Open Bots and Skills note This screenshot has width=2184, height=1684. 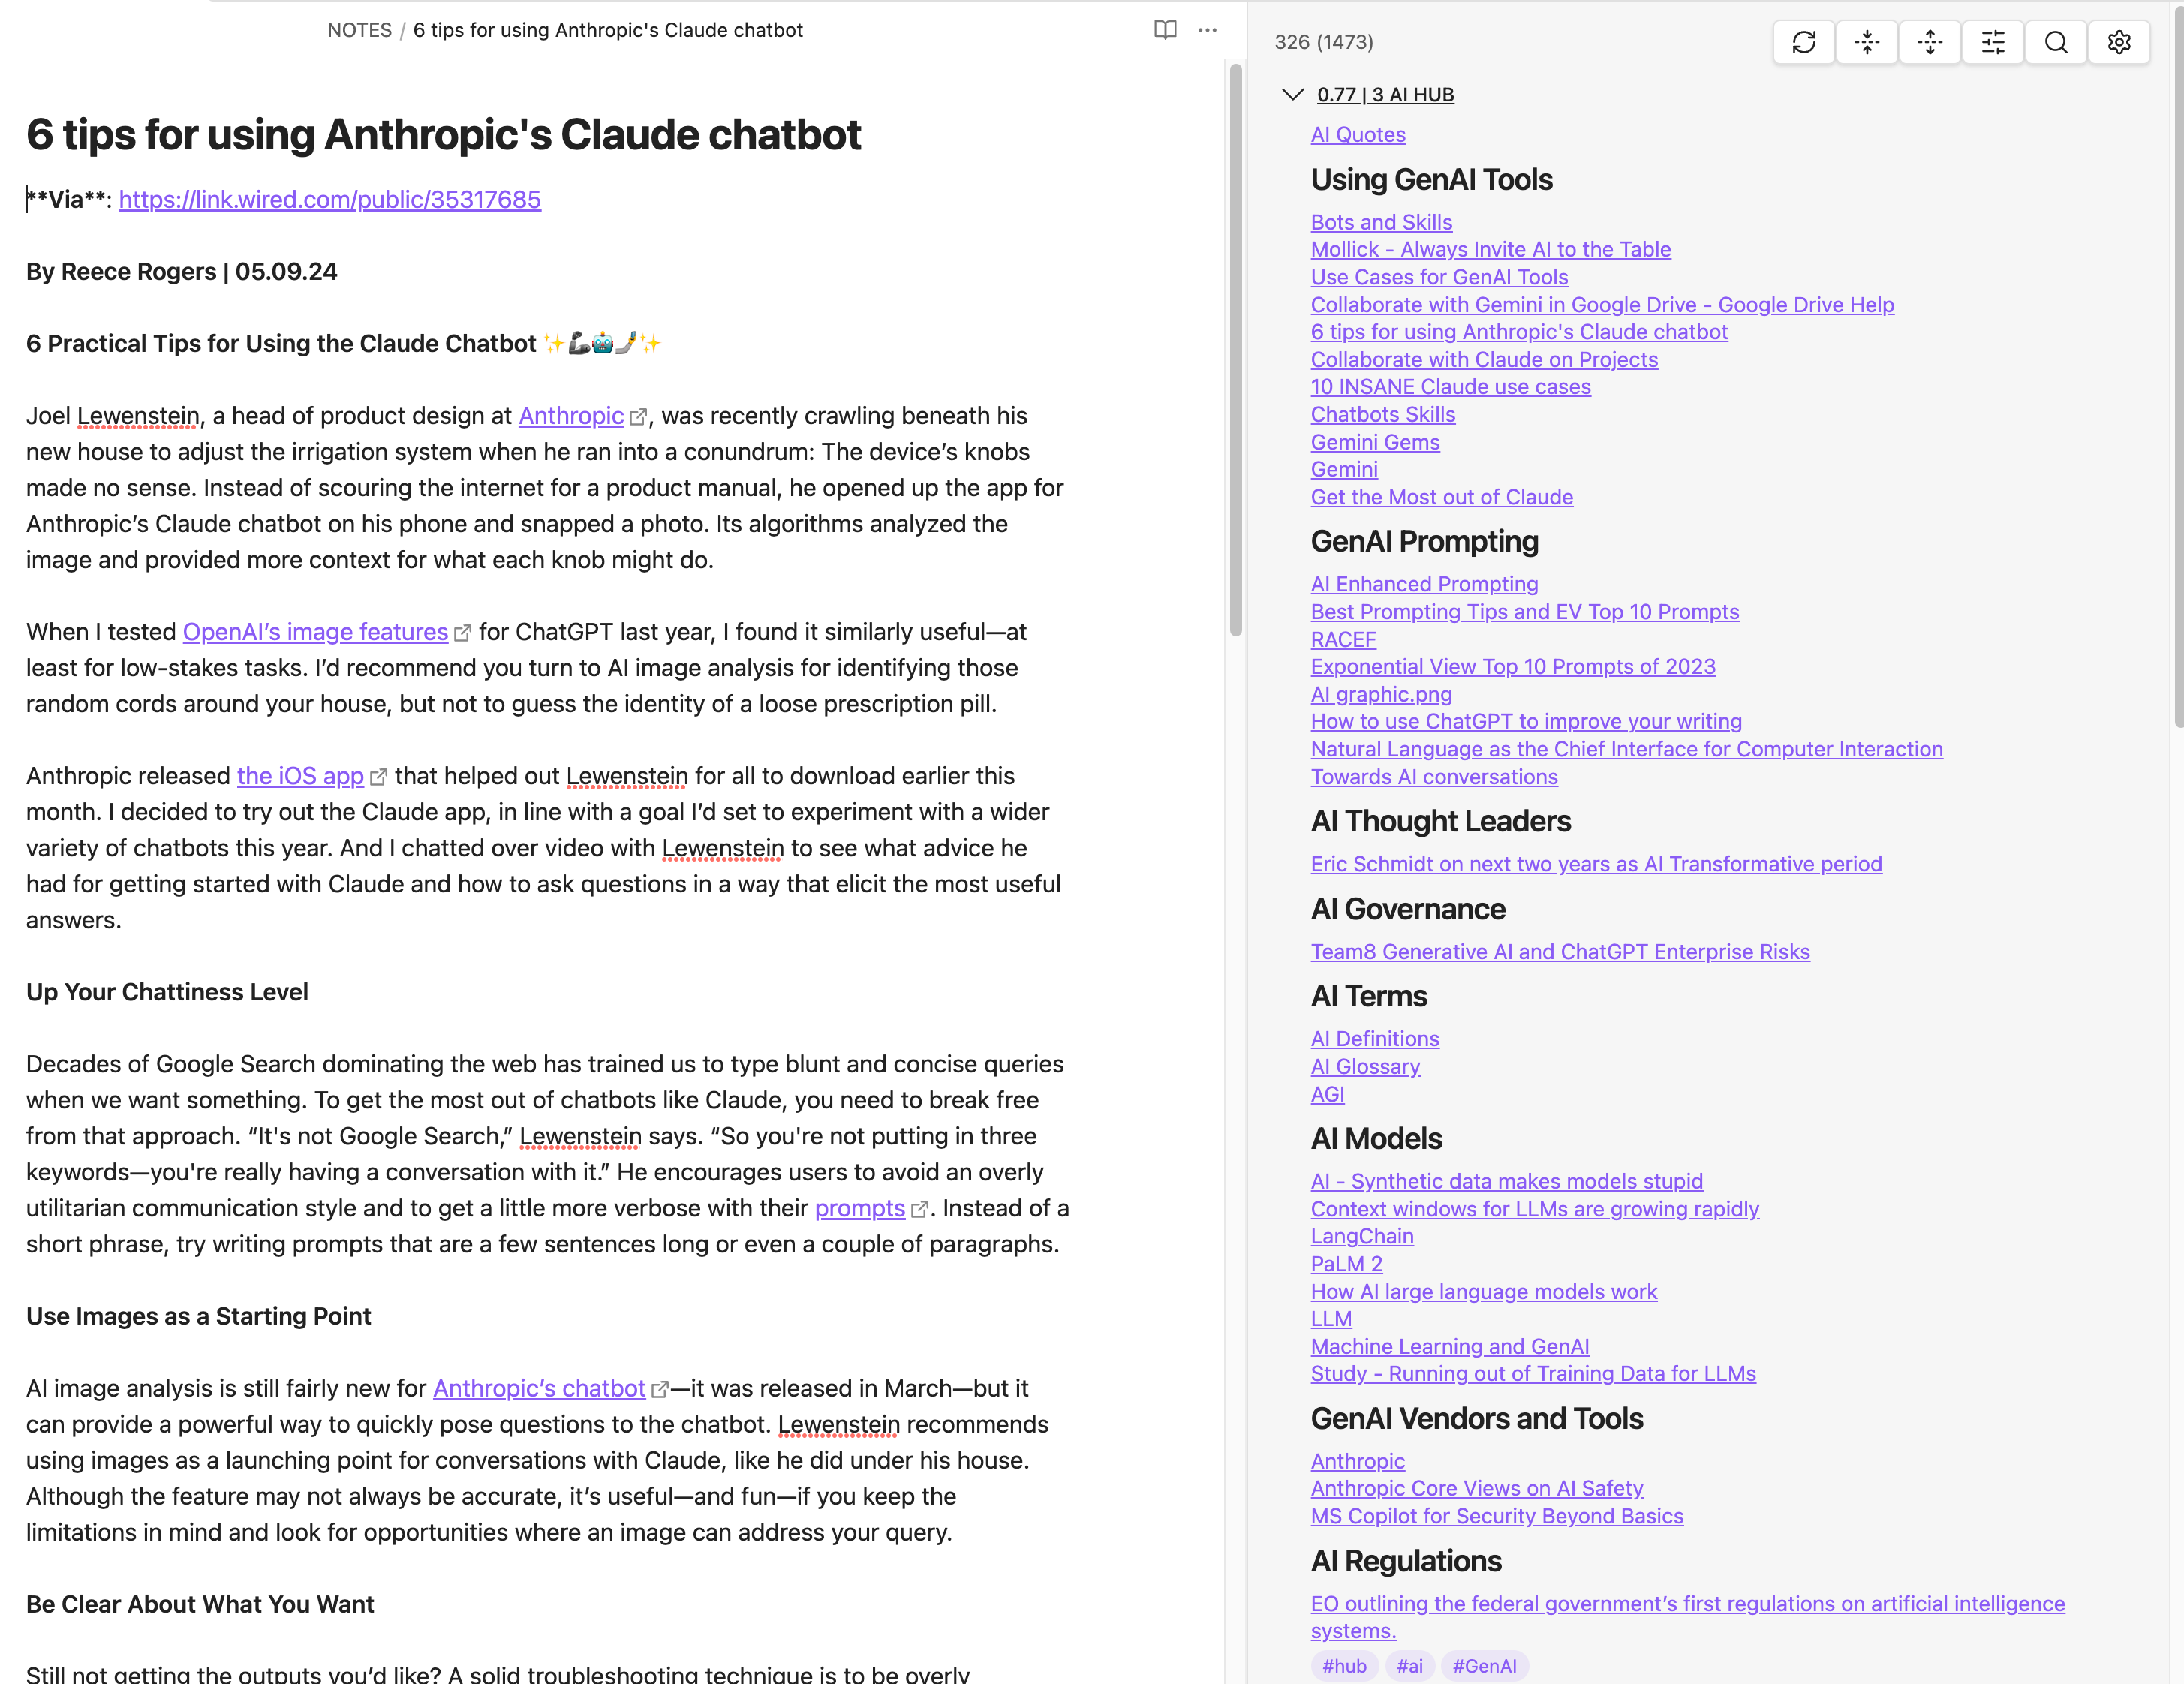pyautogui.click(x=1381, y=222)
